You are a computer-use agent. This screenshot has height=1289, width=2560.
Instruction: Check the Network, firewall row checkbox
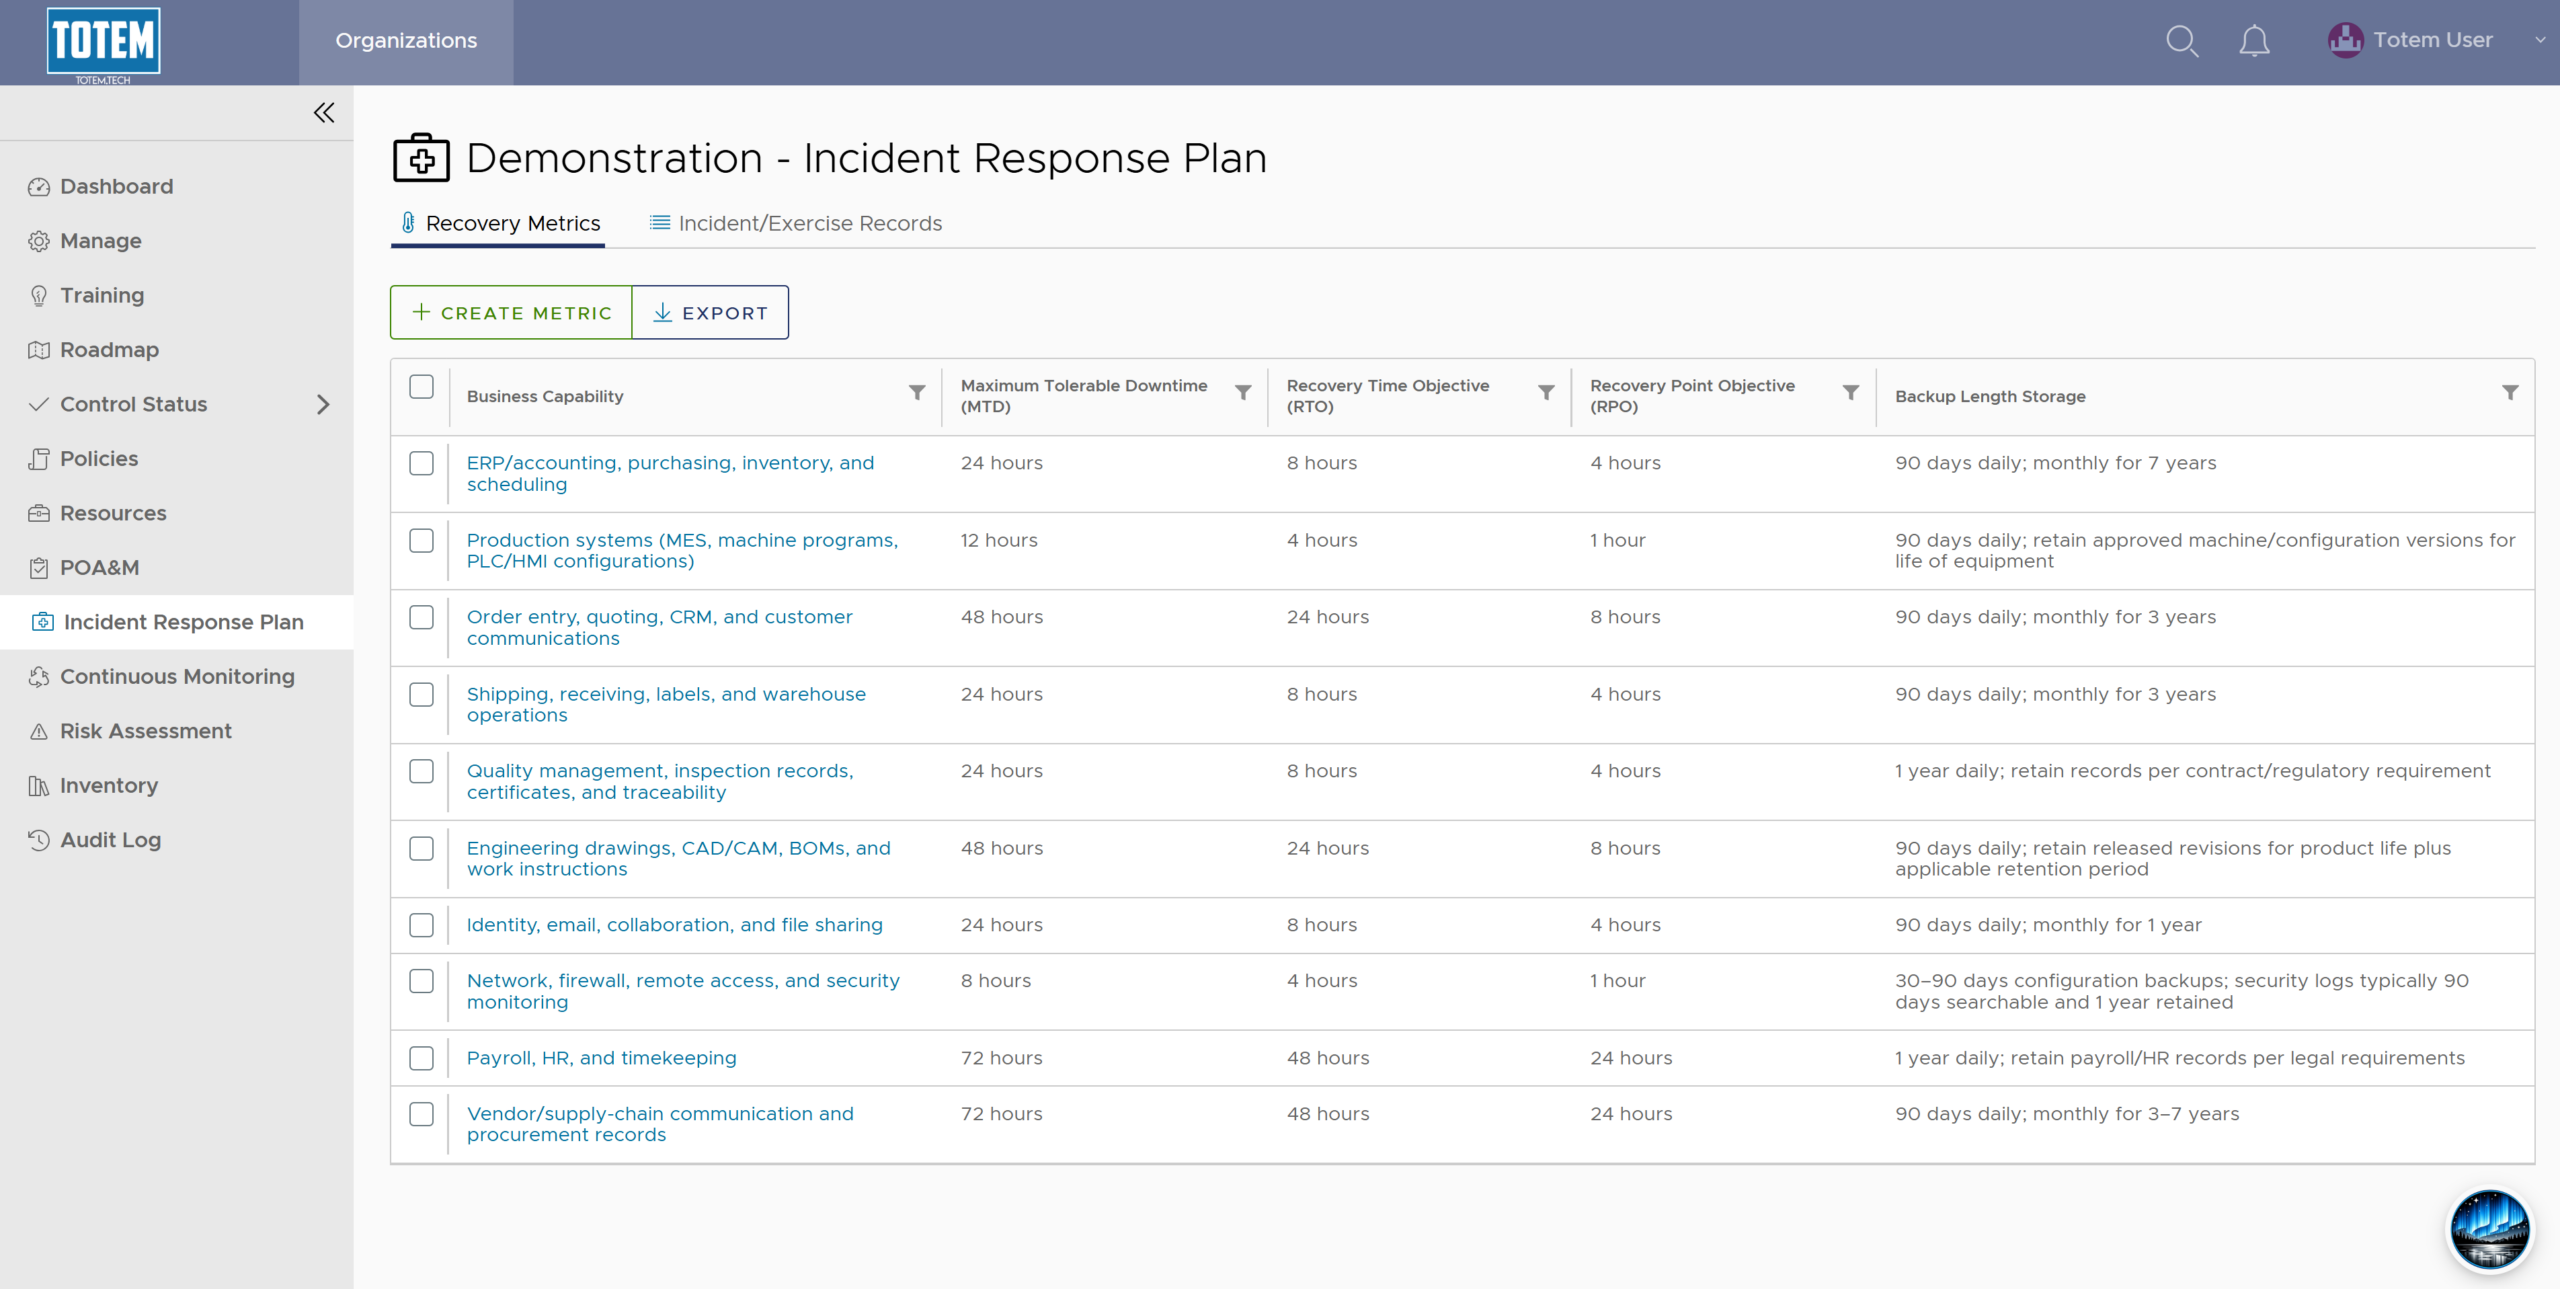tap(421, 981)
